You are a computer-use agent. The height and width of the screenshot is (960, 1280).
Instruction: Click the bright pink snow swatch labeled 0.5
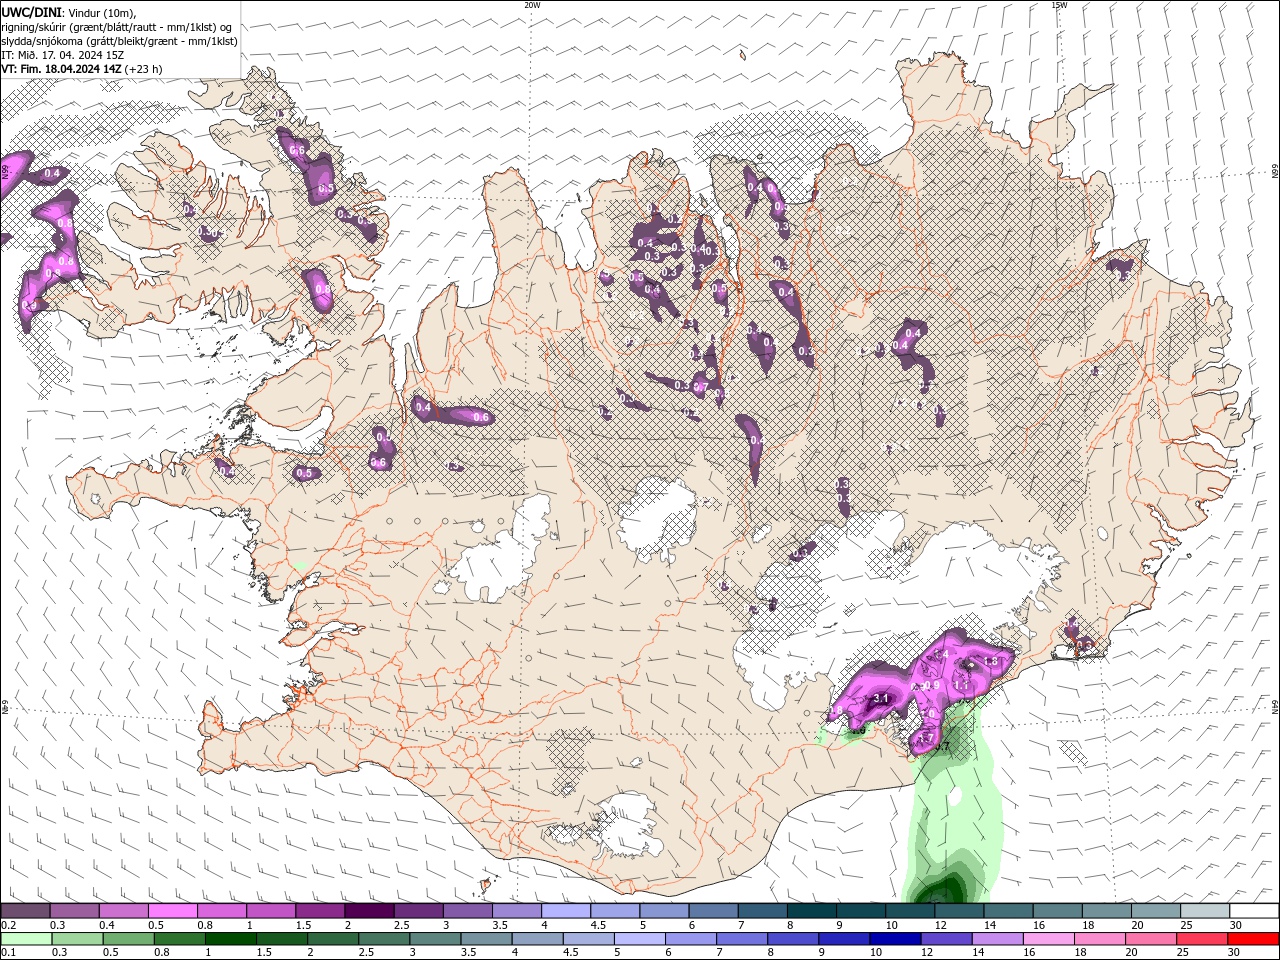172,911
